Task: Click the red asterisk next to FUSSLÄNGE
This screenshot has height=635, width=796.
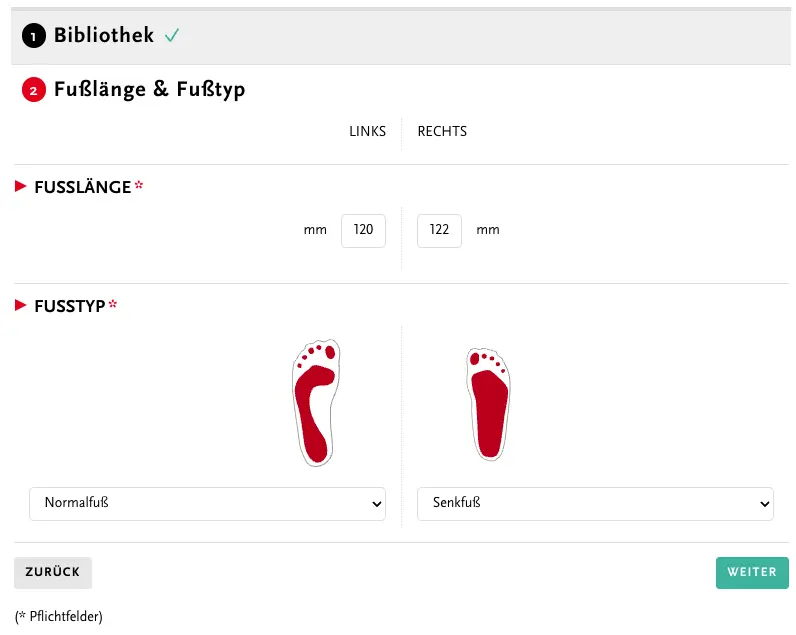Action: [139, 187]
